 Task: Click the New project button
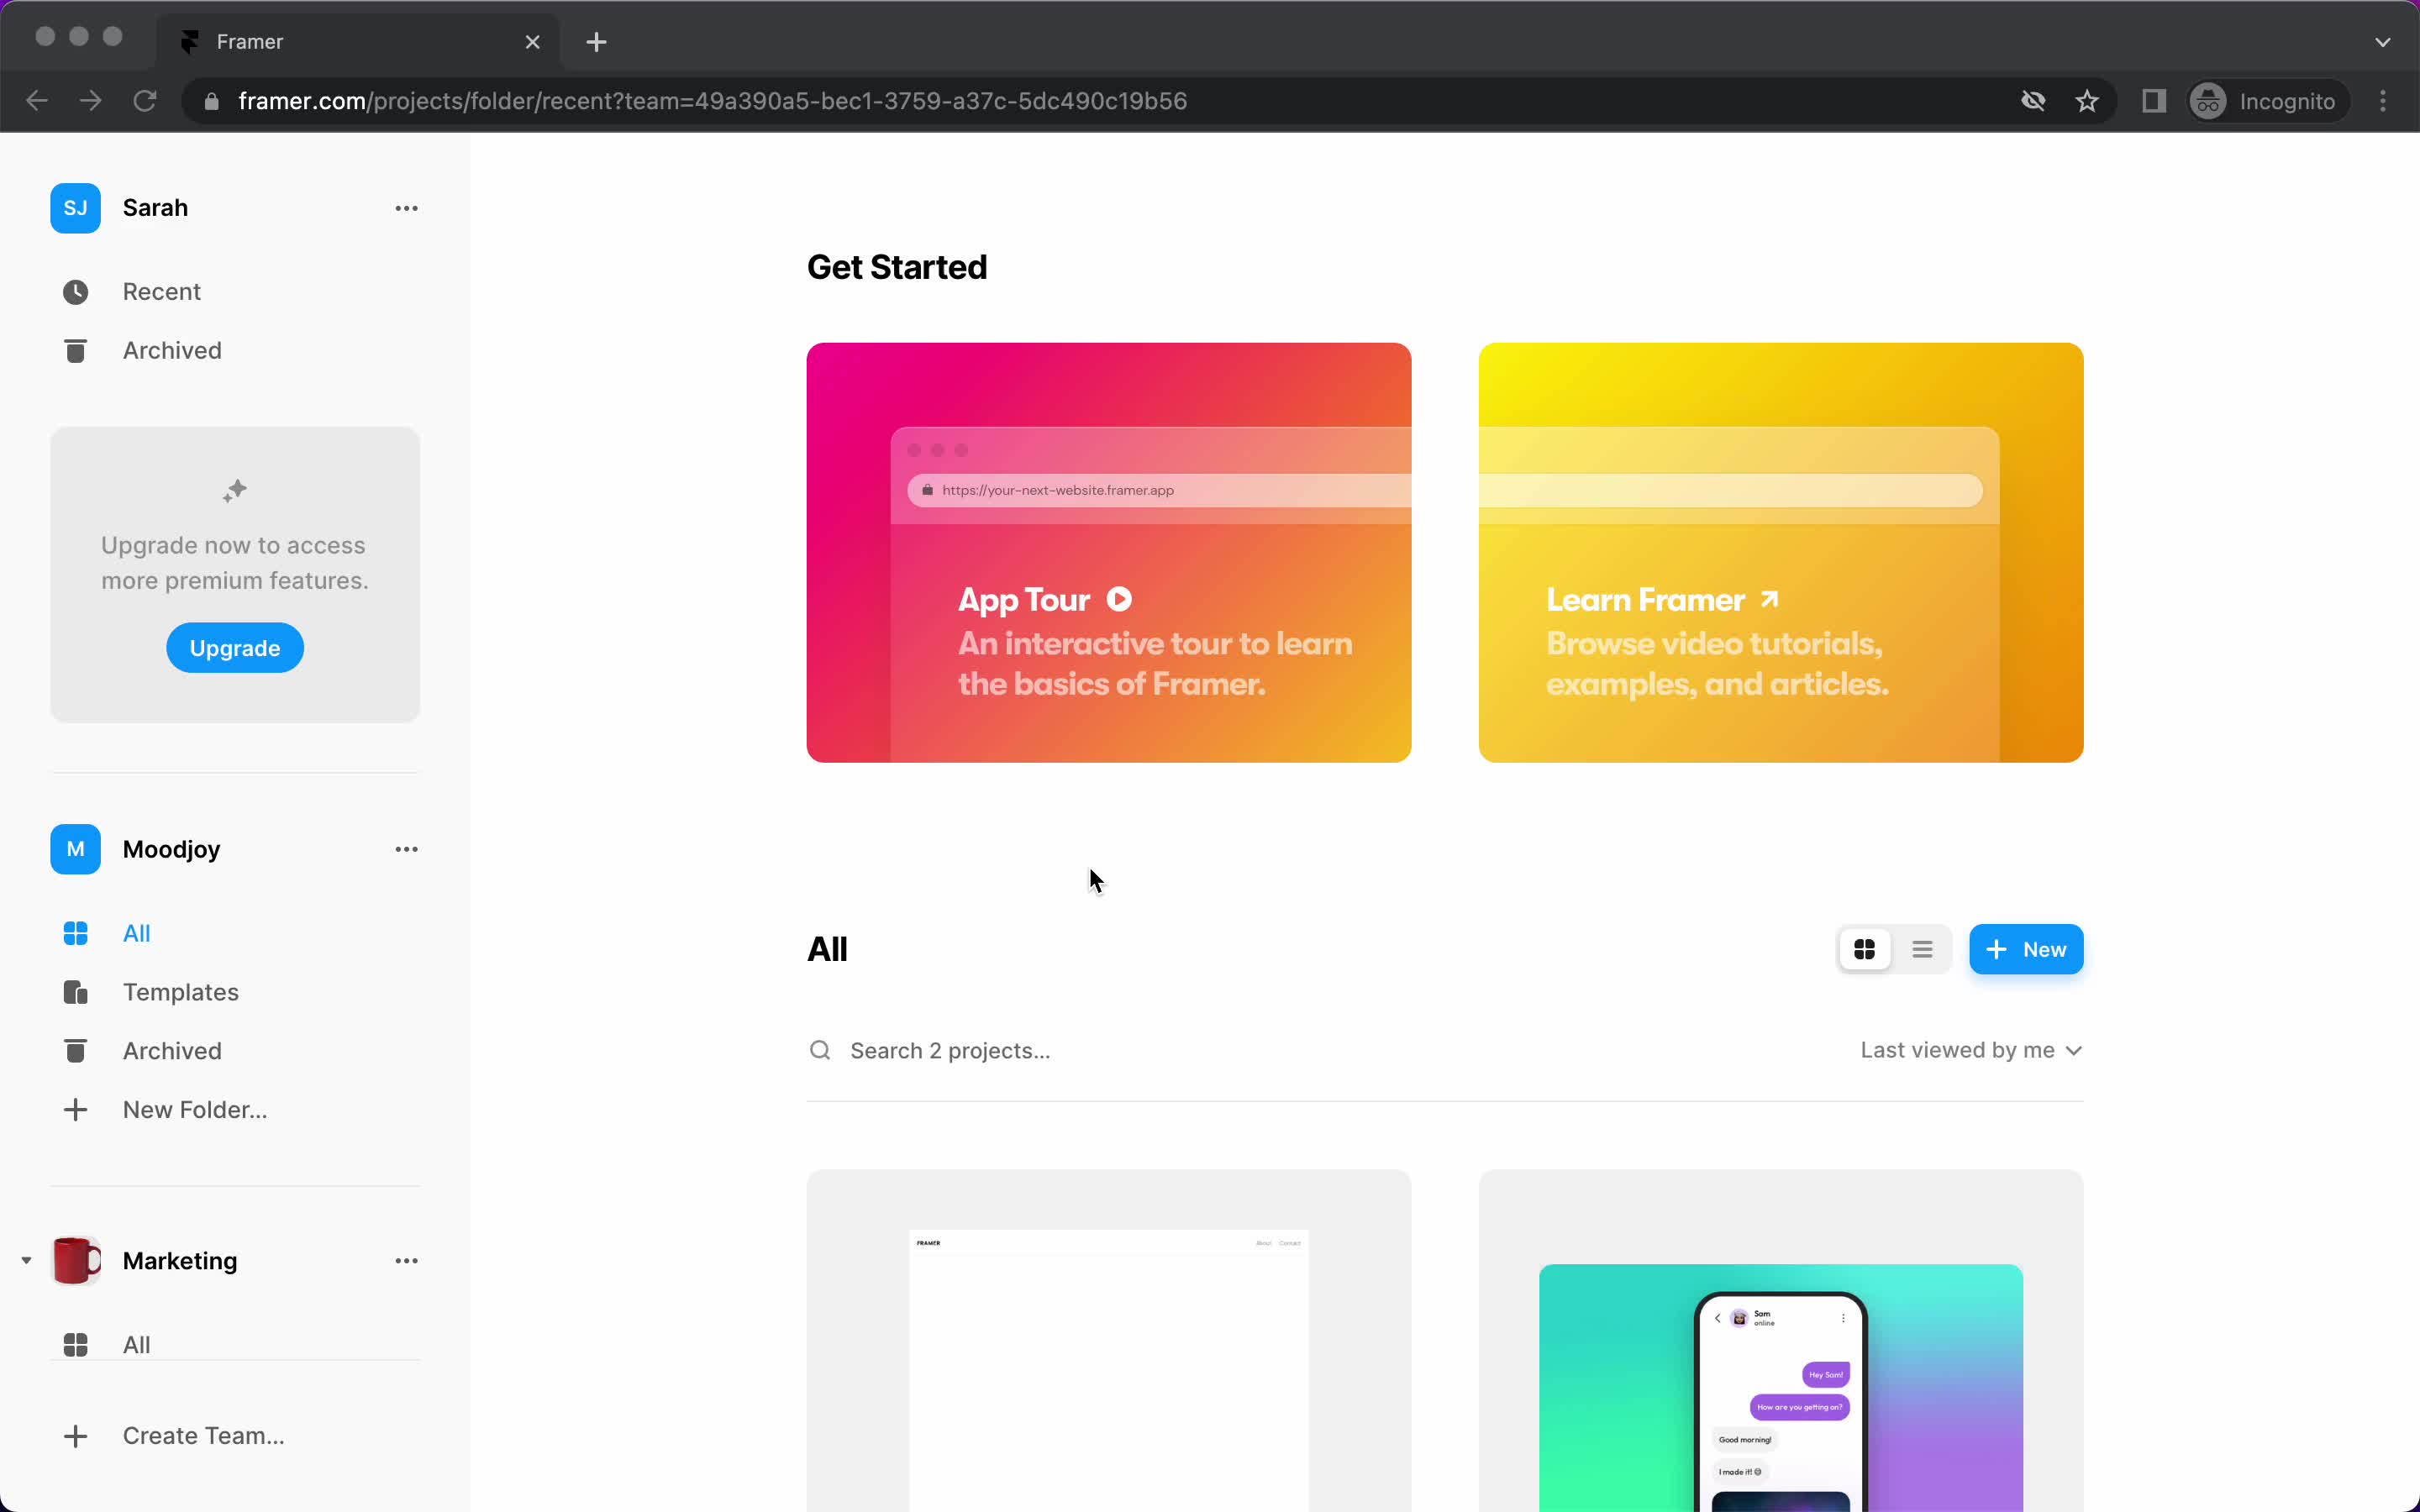click(x=2026, y=949)
